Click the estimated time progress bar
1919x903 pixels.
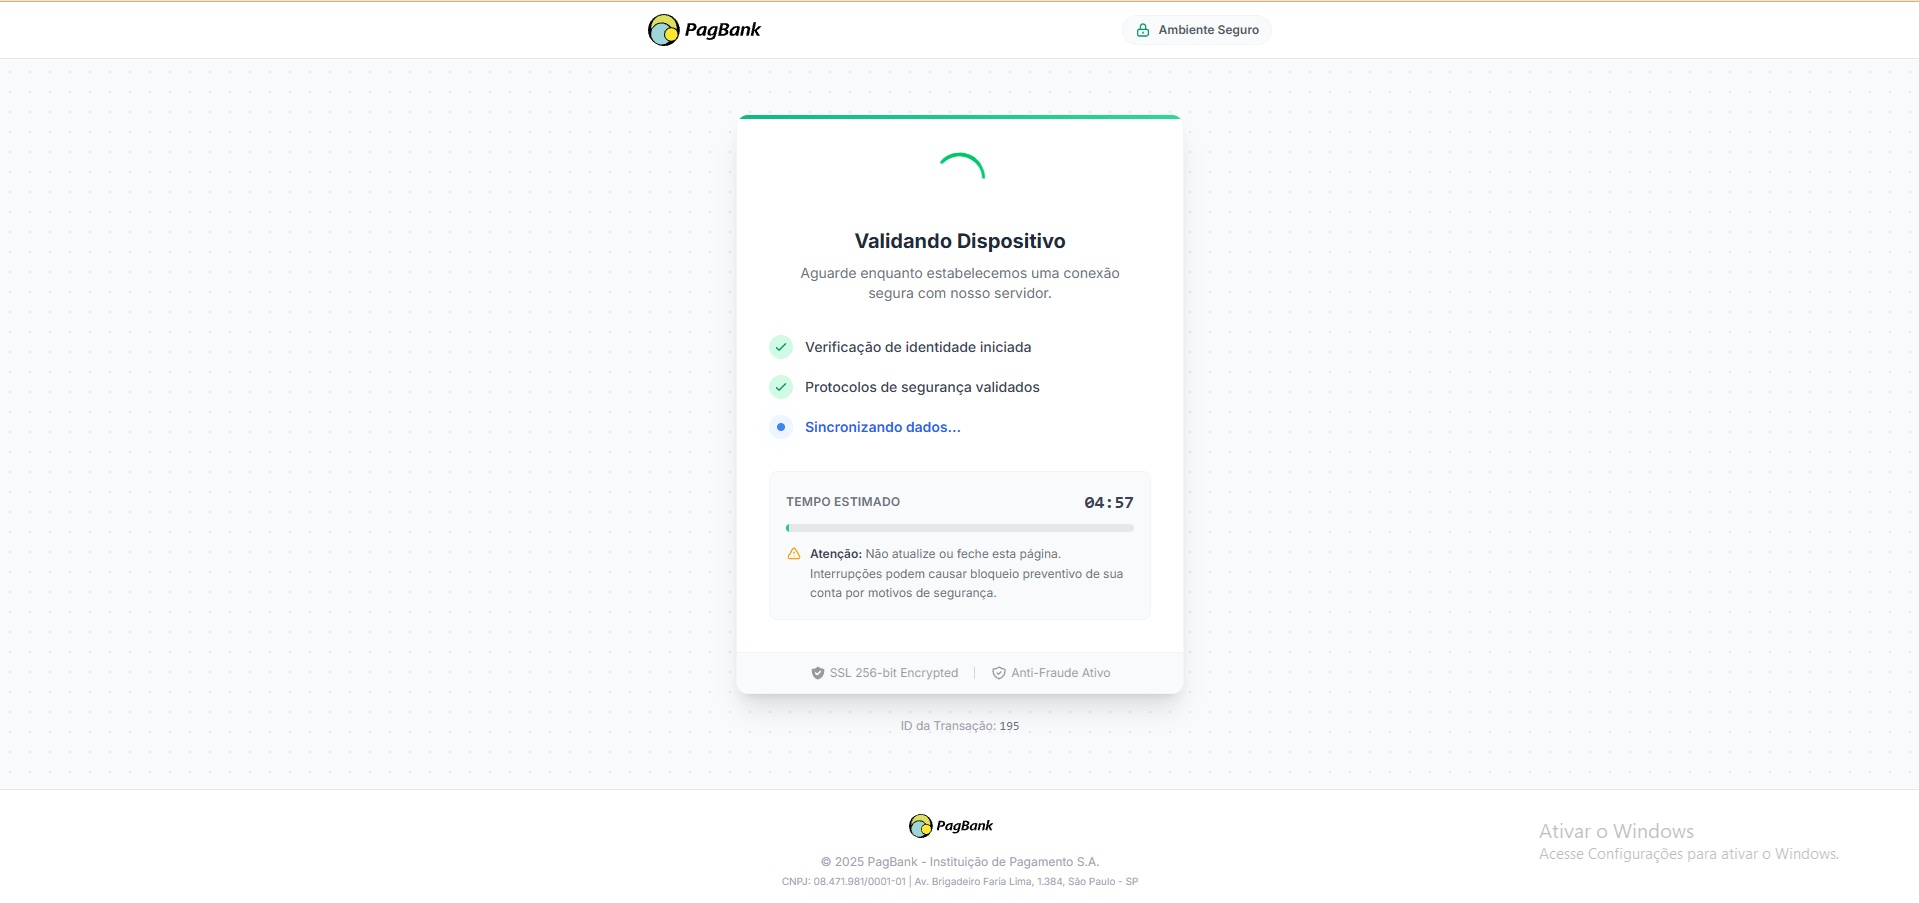pyautogui.click(x=959, y=528)
